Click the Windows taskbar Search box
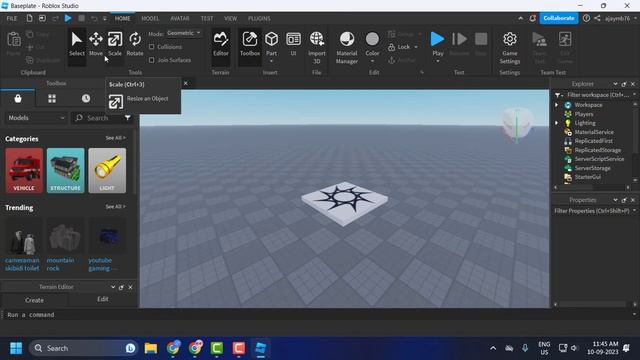Viewport: 640px width, 360px height. click(x=83, y=348)
